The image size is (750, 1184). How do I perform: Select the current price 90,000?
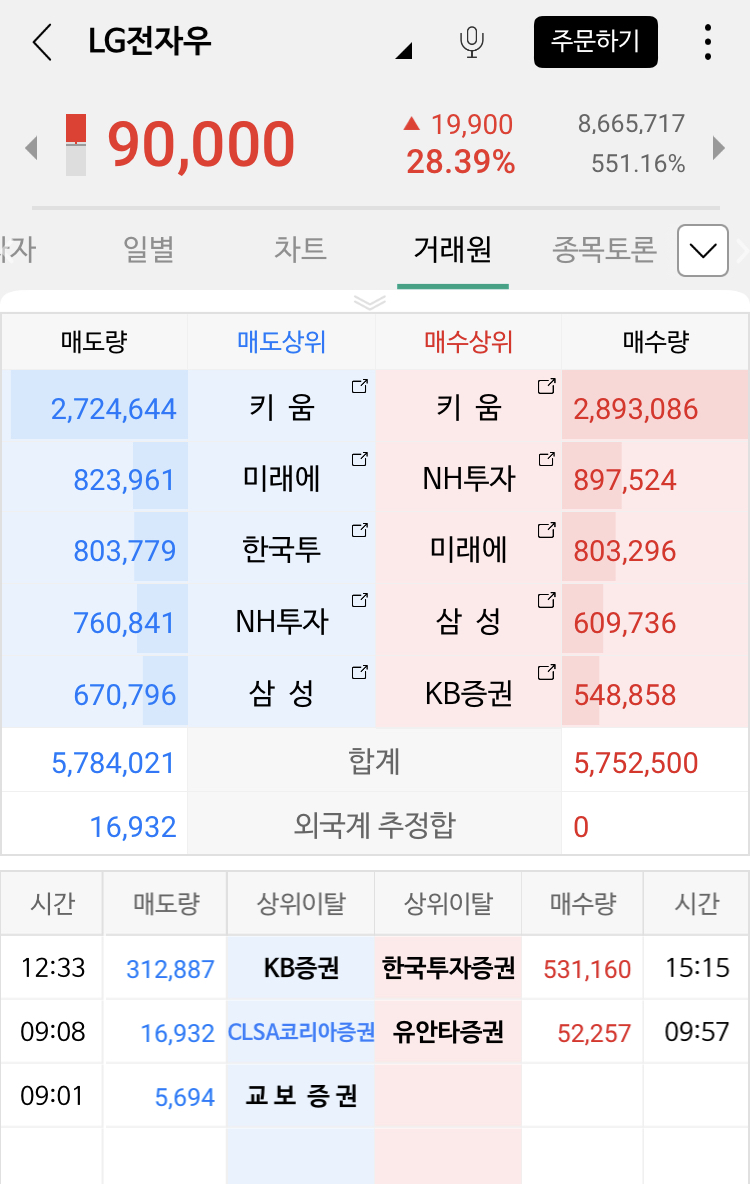pyautogui.click(x=201, y=144)
